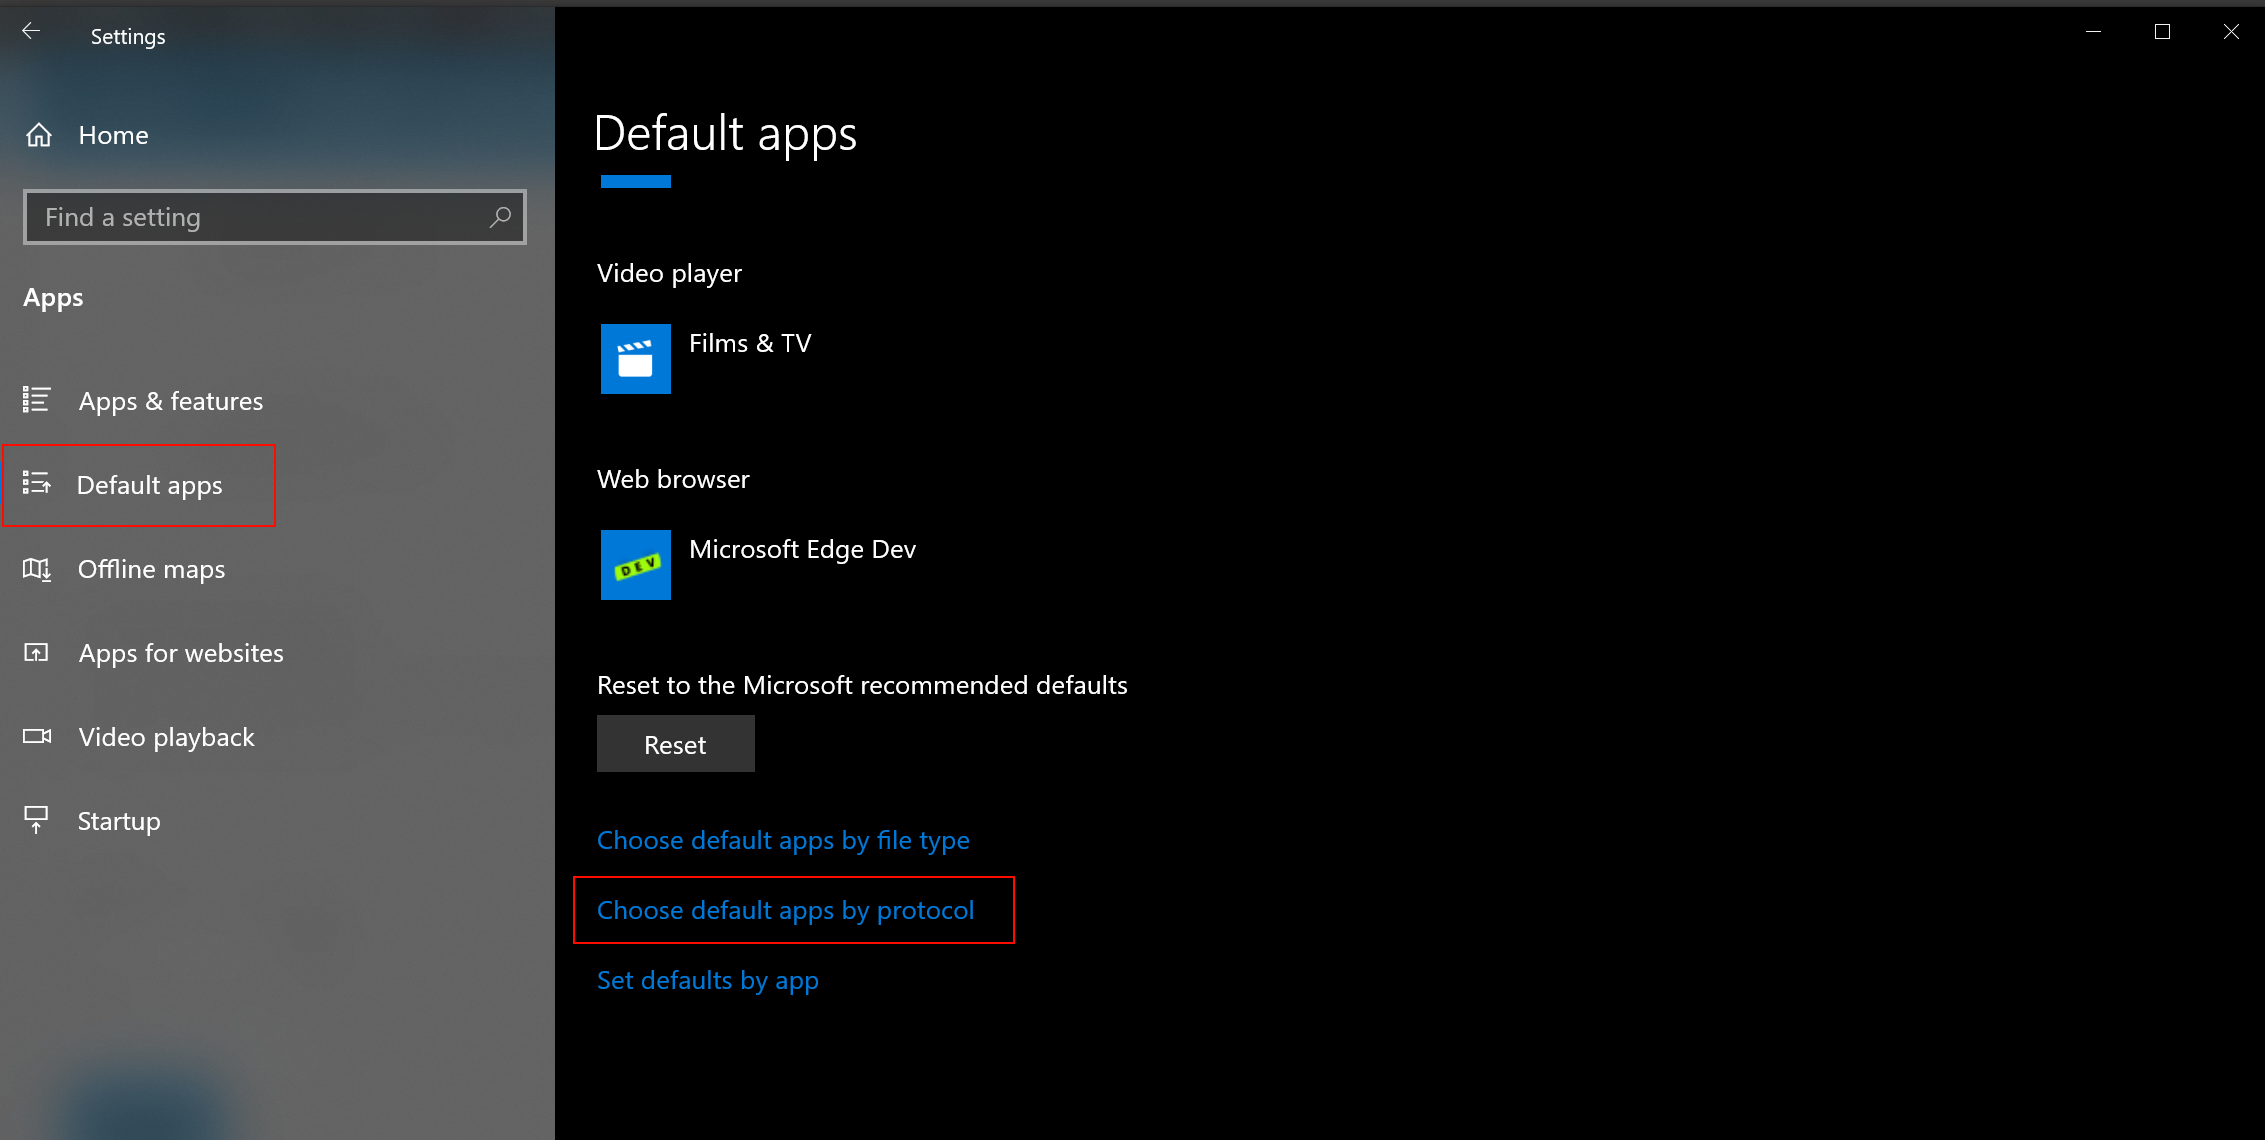Image resolution: width=2265 pixels, height=1140 pixels.
Task: Click the Startup monitor icon
Action: (37, 820)
